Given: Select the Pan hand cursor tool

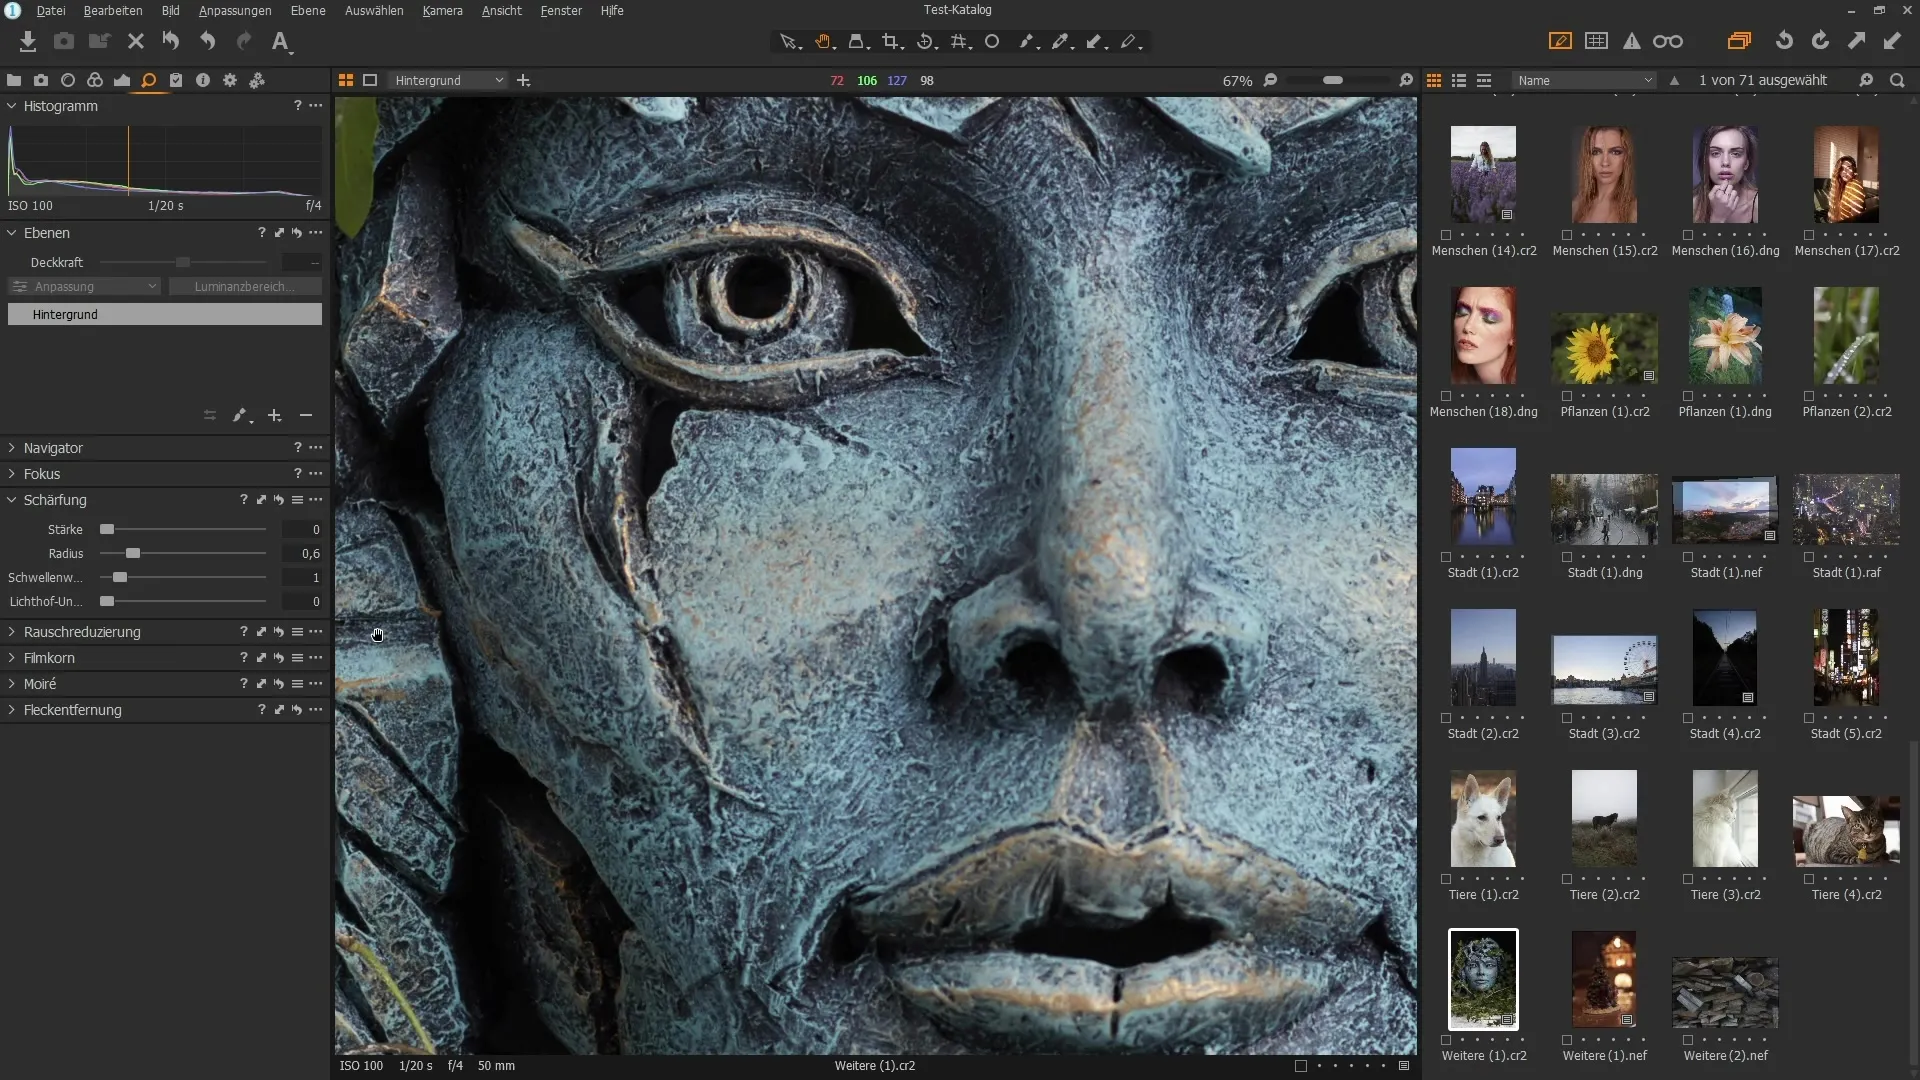Looking at the screenshot, I should (824, 42).
